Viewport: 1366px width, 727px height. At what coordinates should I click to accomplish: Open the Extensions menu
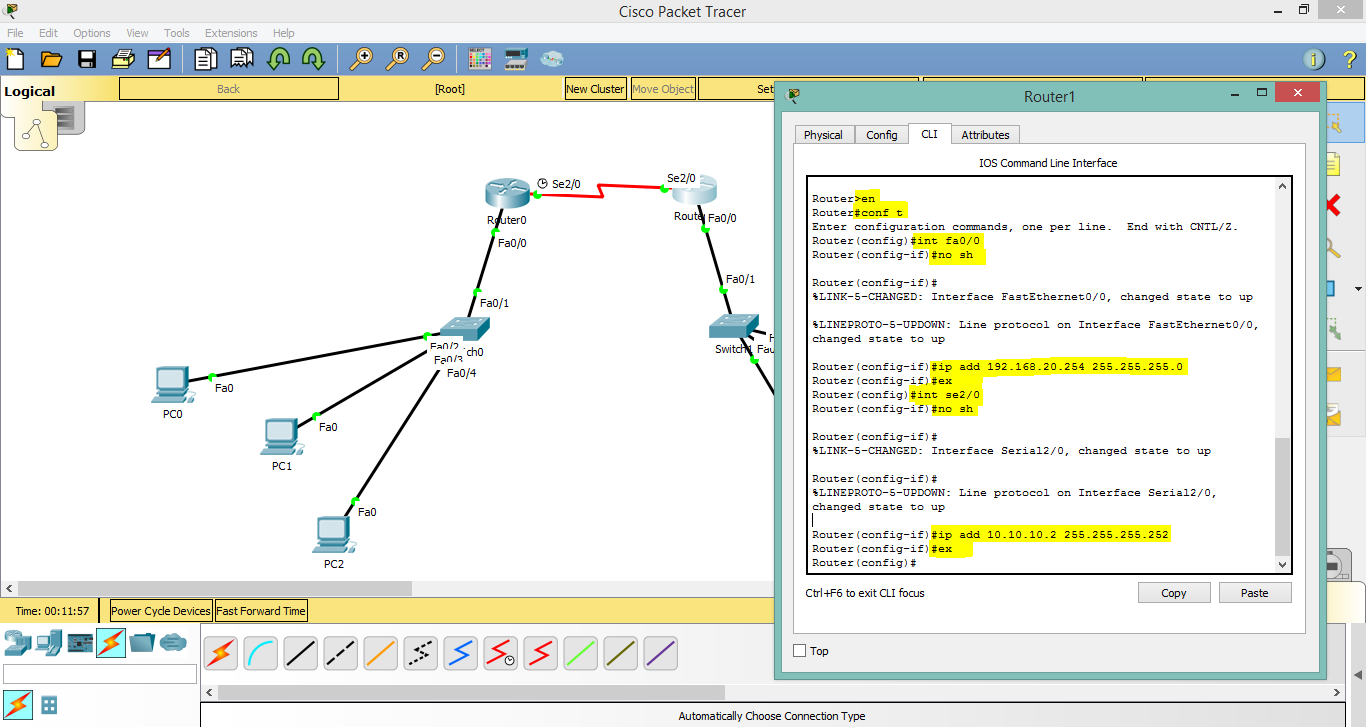click(231, 32)
